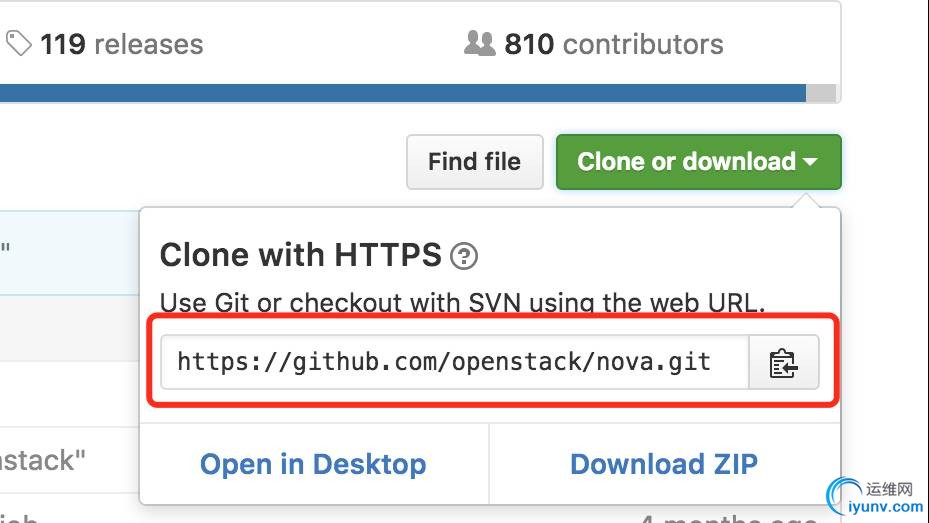This screenshot has height=523, width=929.
Task: Click the green Clone or download button
Action: click(x=699, y=162)
